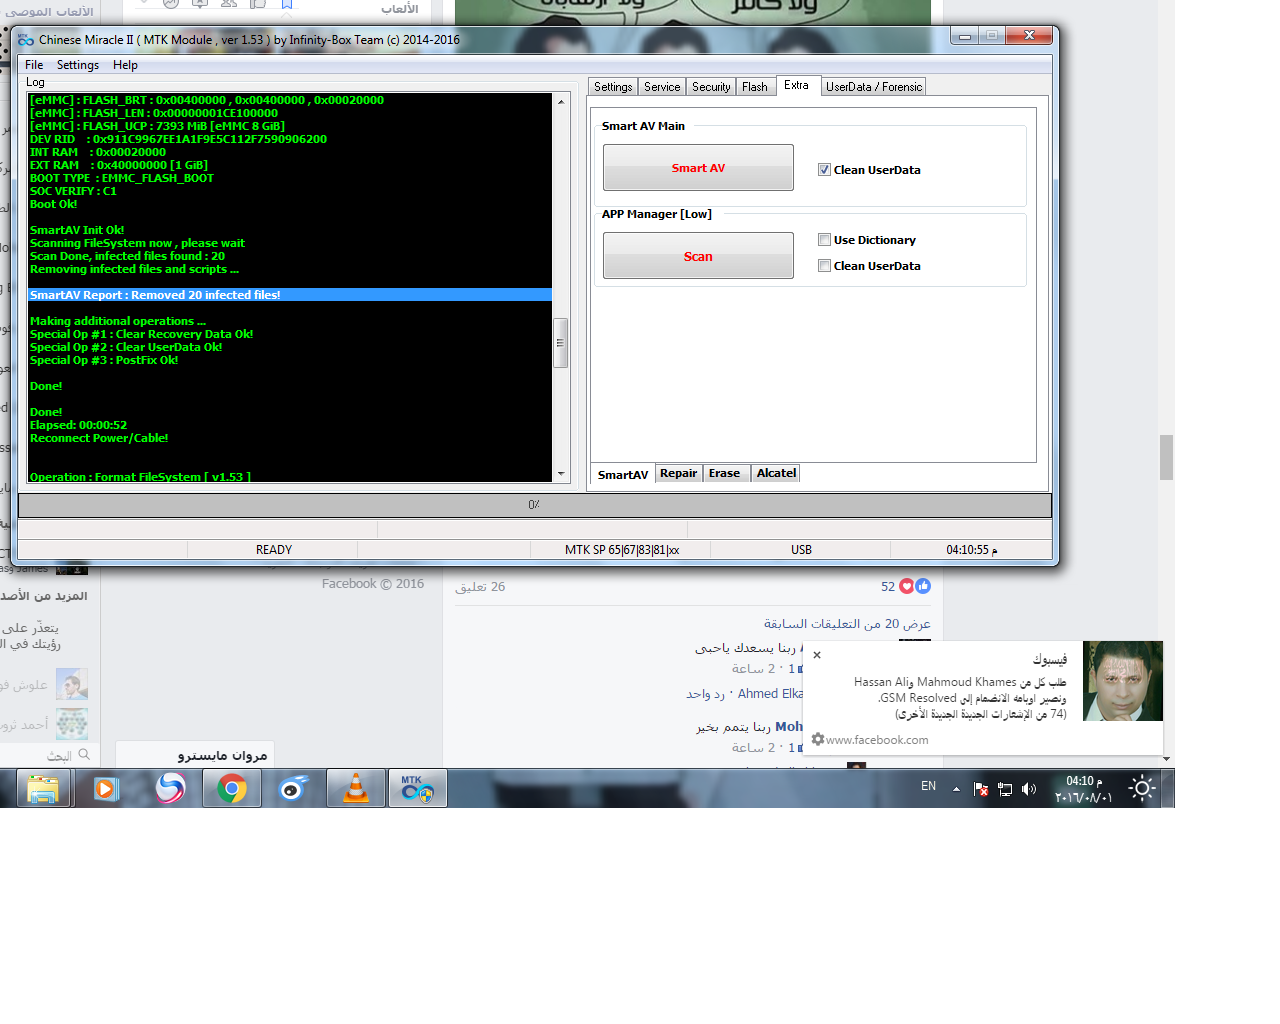Open the network tray icon
1280x1024 pixels.
click(x=1005, y=789)
